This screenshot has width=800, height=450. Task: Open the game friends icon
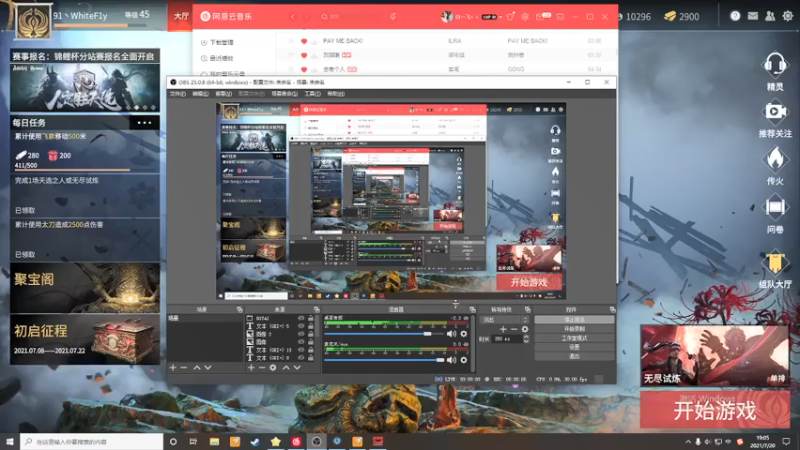(x=770, y=16)
